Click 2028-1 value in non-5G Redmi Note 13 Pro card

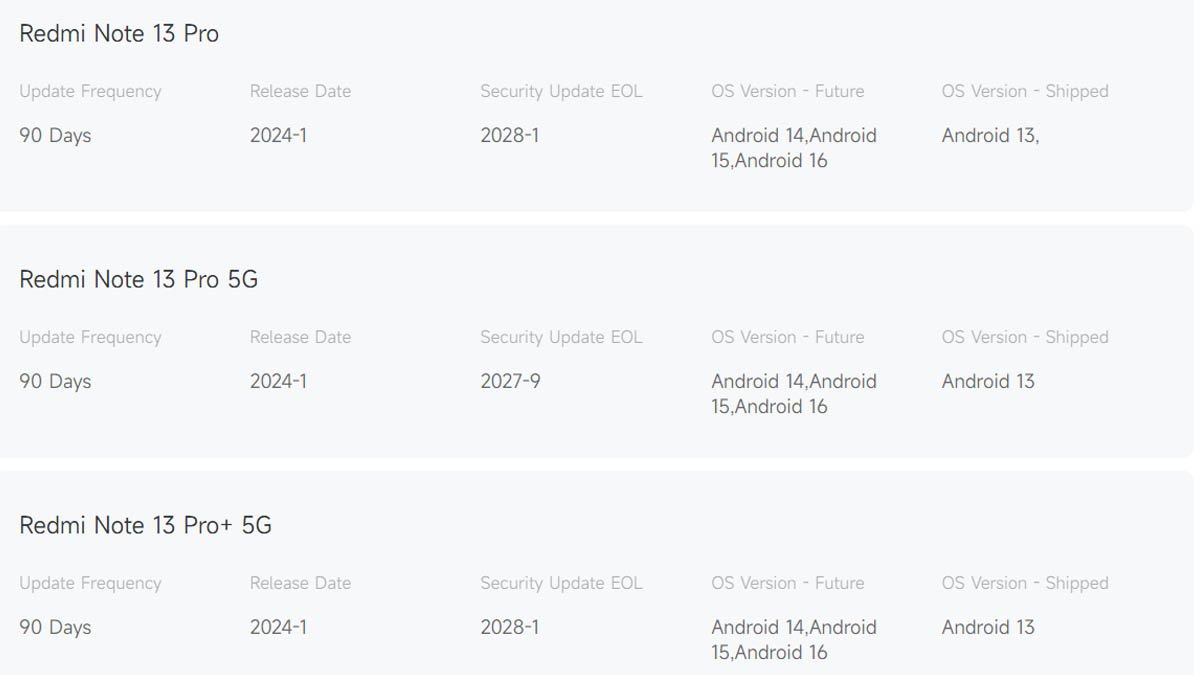tap(509, 135)
